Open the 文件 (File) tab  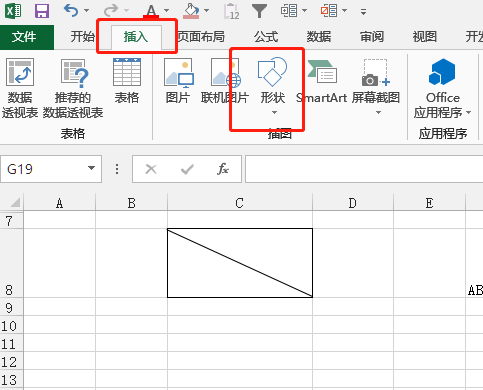27,37
